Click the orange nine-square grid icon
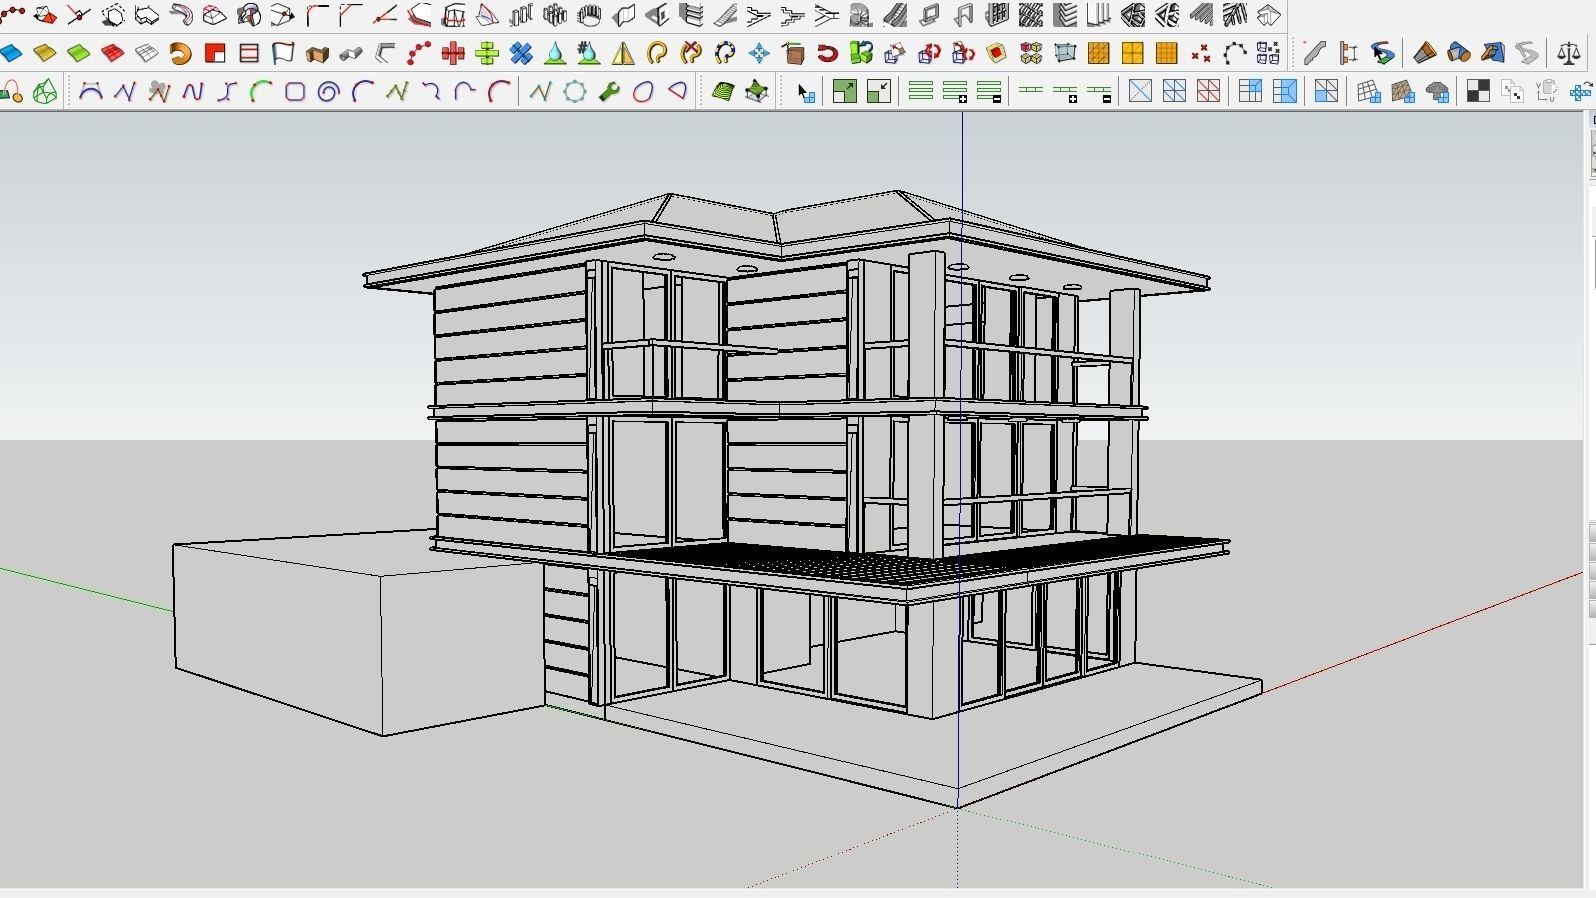Screen dimensions: 1596x898 click(1166, 53)
